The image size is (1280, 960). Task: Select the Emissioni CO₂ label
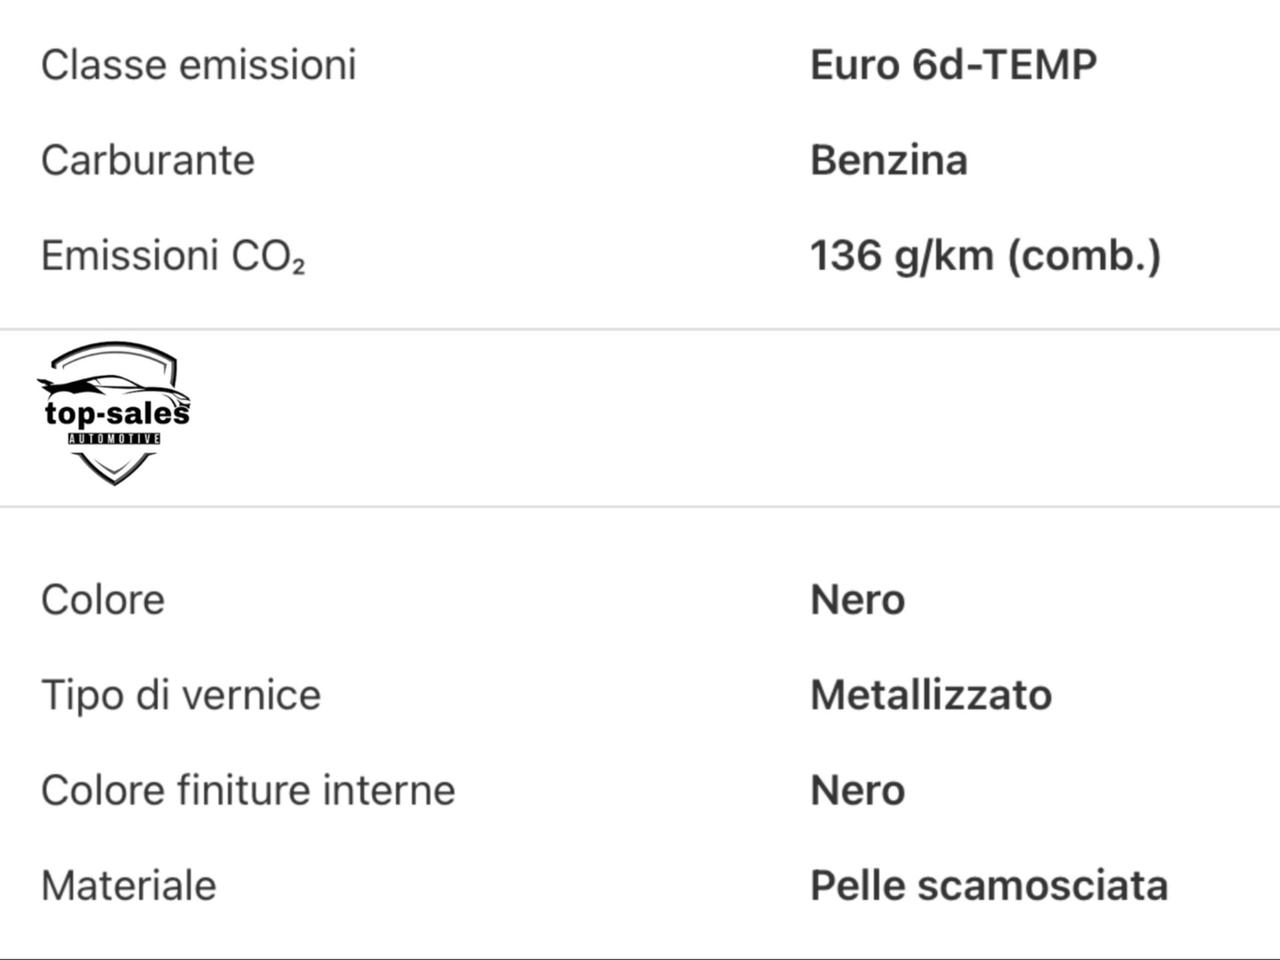(x=173, y=256)
